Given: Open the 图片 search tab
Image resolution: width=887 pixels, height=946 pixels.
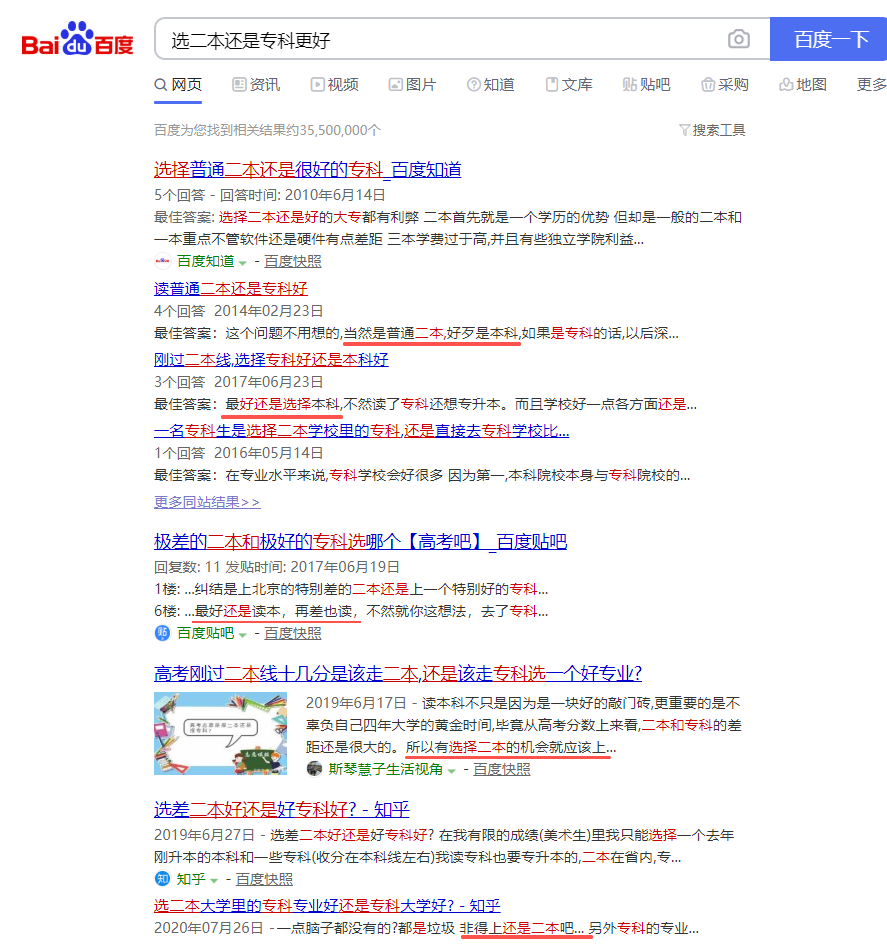Looking at the screenshot, I should click(412, 85).
